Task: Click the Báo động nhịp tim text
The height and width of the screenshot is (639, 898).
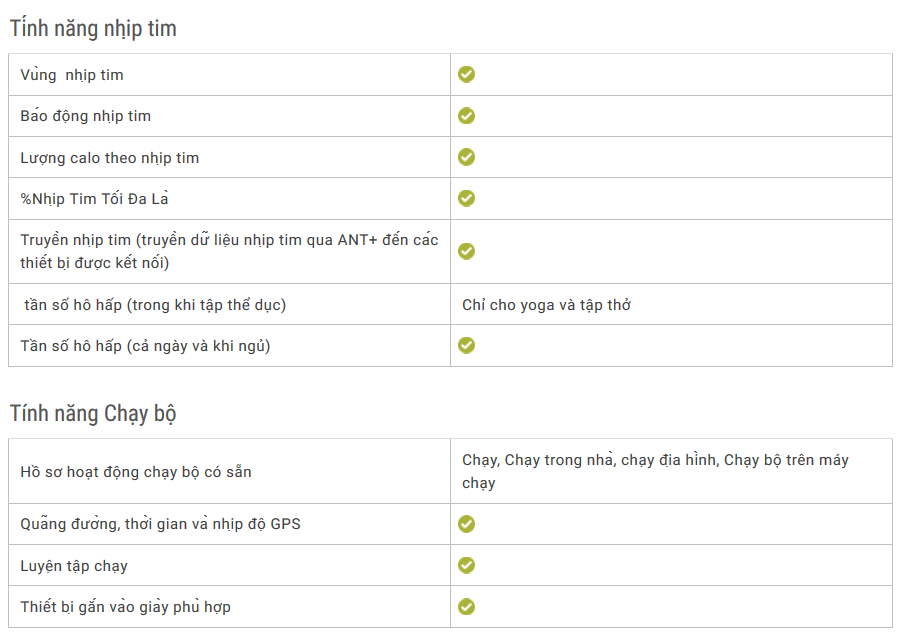Action: [x=85, y=116]
